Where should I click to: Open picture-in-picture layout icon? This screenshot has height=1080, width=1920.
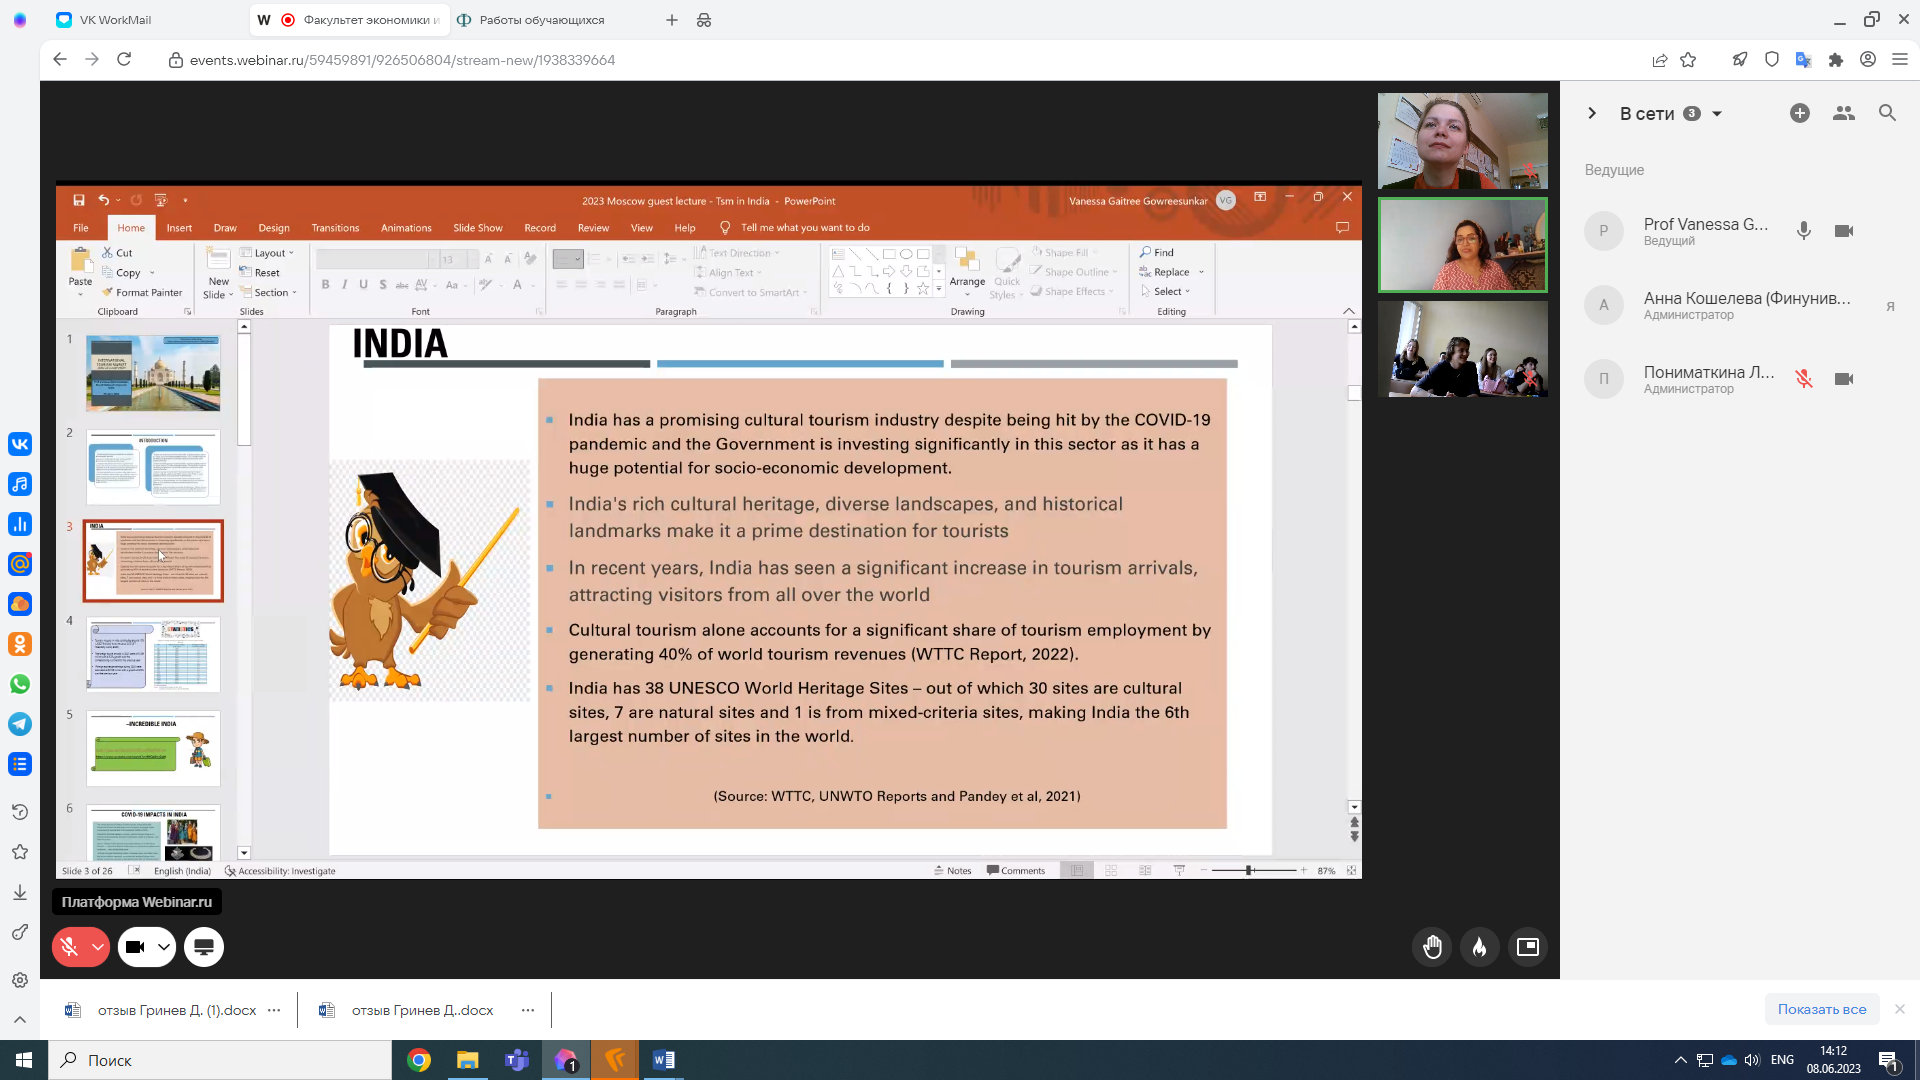(x=1527, y=947)
